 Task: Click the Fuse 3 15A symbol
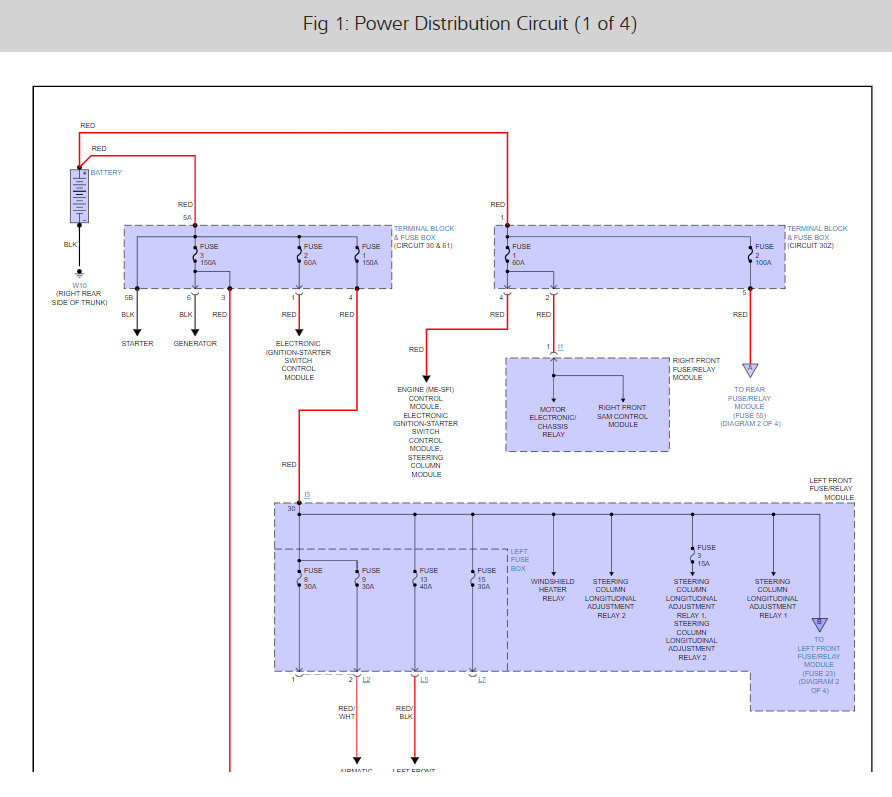pos(692,555)
